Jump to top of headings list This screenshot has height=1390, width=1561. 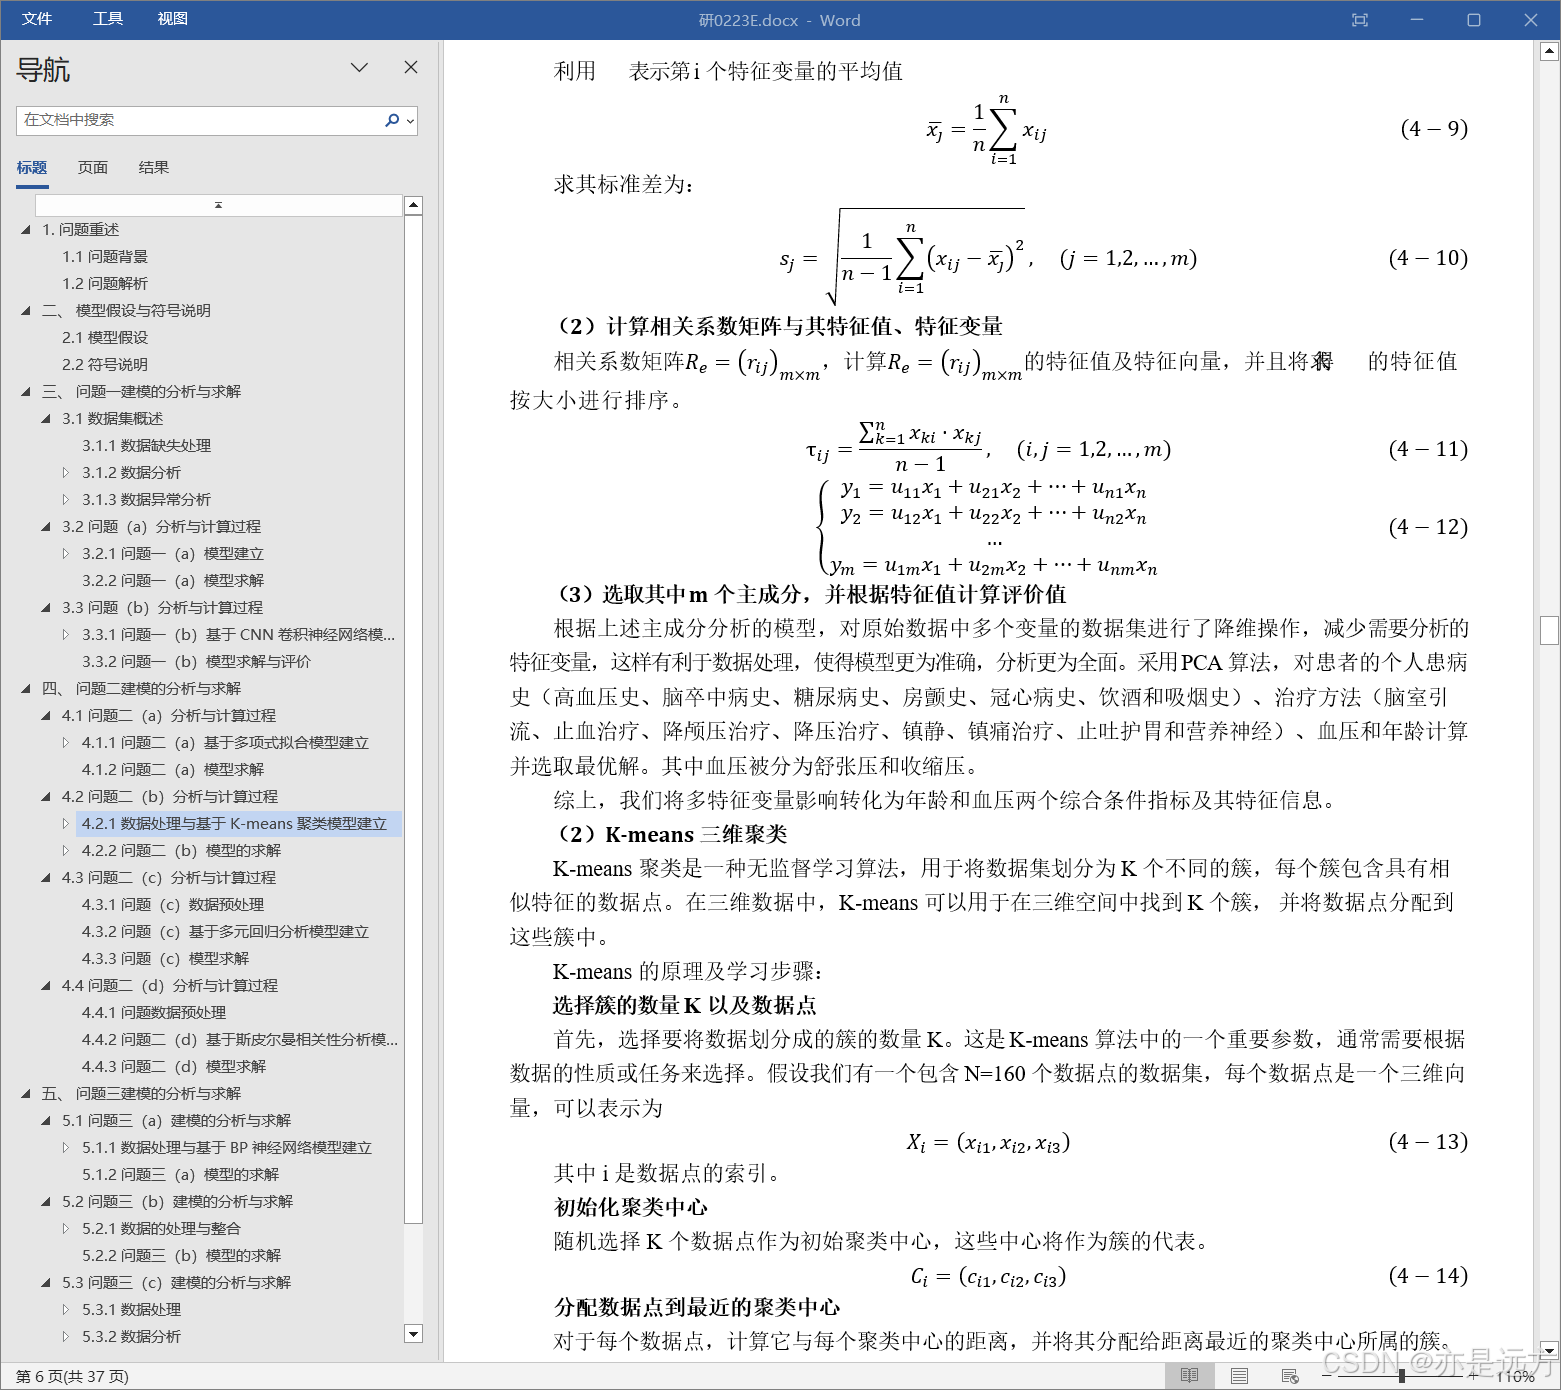(218, 205)
